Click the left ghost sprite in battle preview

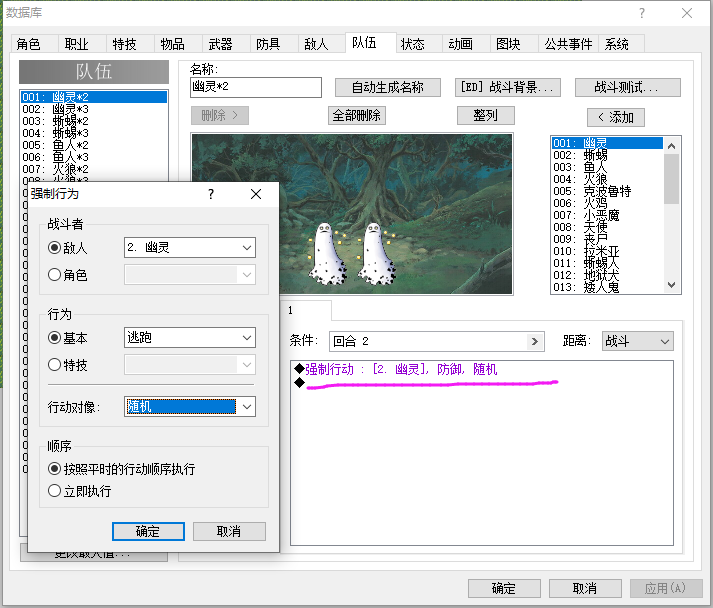point(326,253)
